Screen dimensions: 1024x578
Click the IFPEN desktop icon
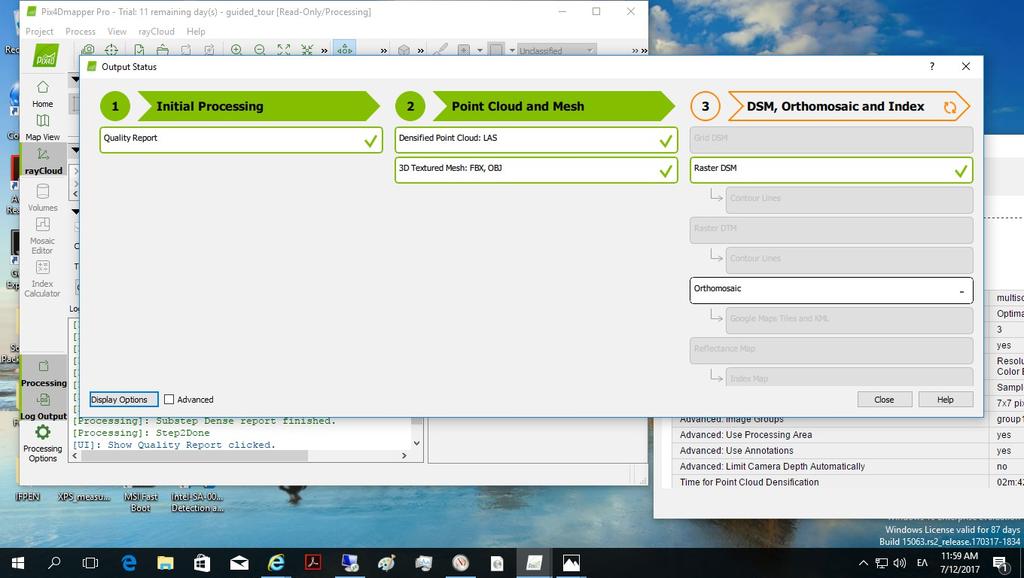[x=27, y=497]
